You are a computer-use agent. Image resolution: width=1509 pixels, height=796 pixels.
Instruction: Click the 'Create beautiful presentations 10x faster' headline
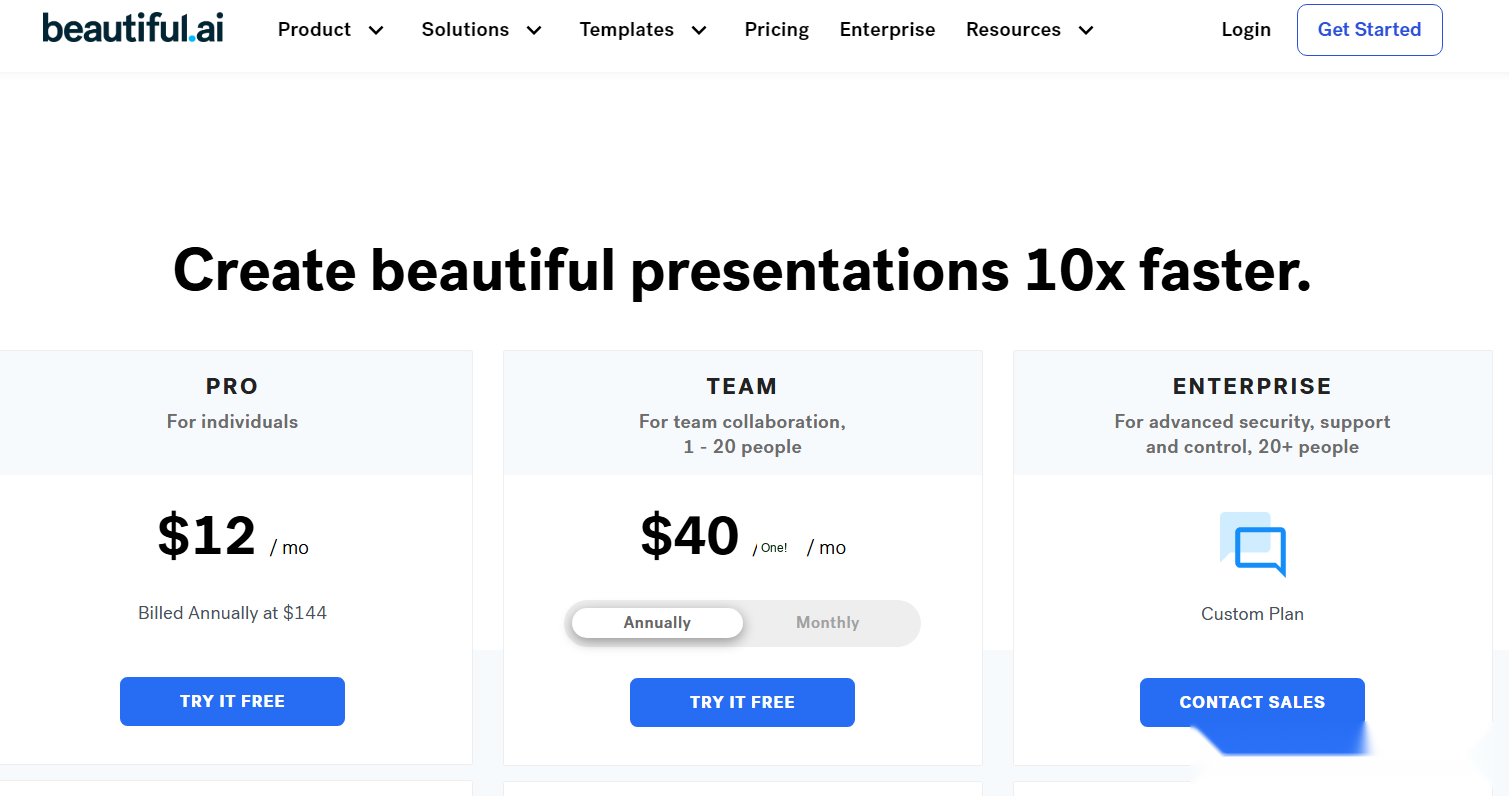742,270
